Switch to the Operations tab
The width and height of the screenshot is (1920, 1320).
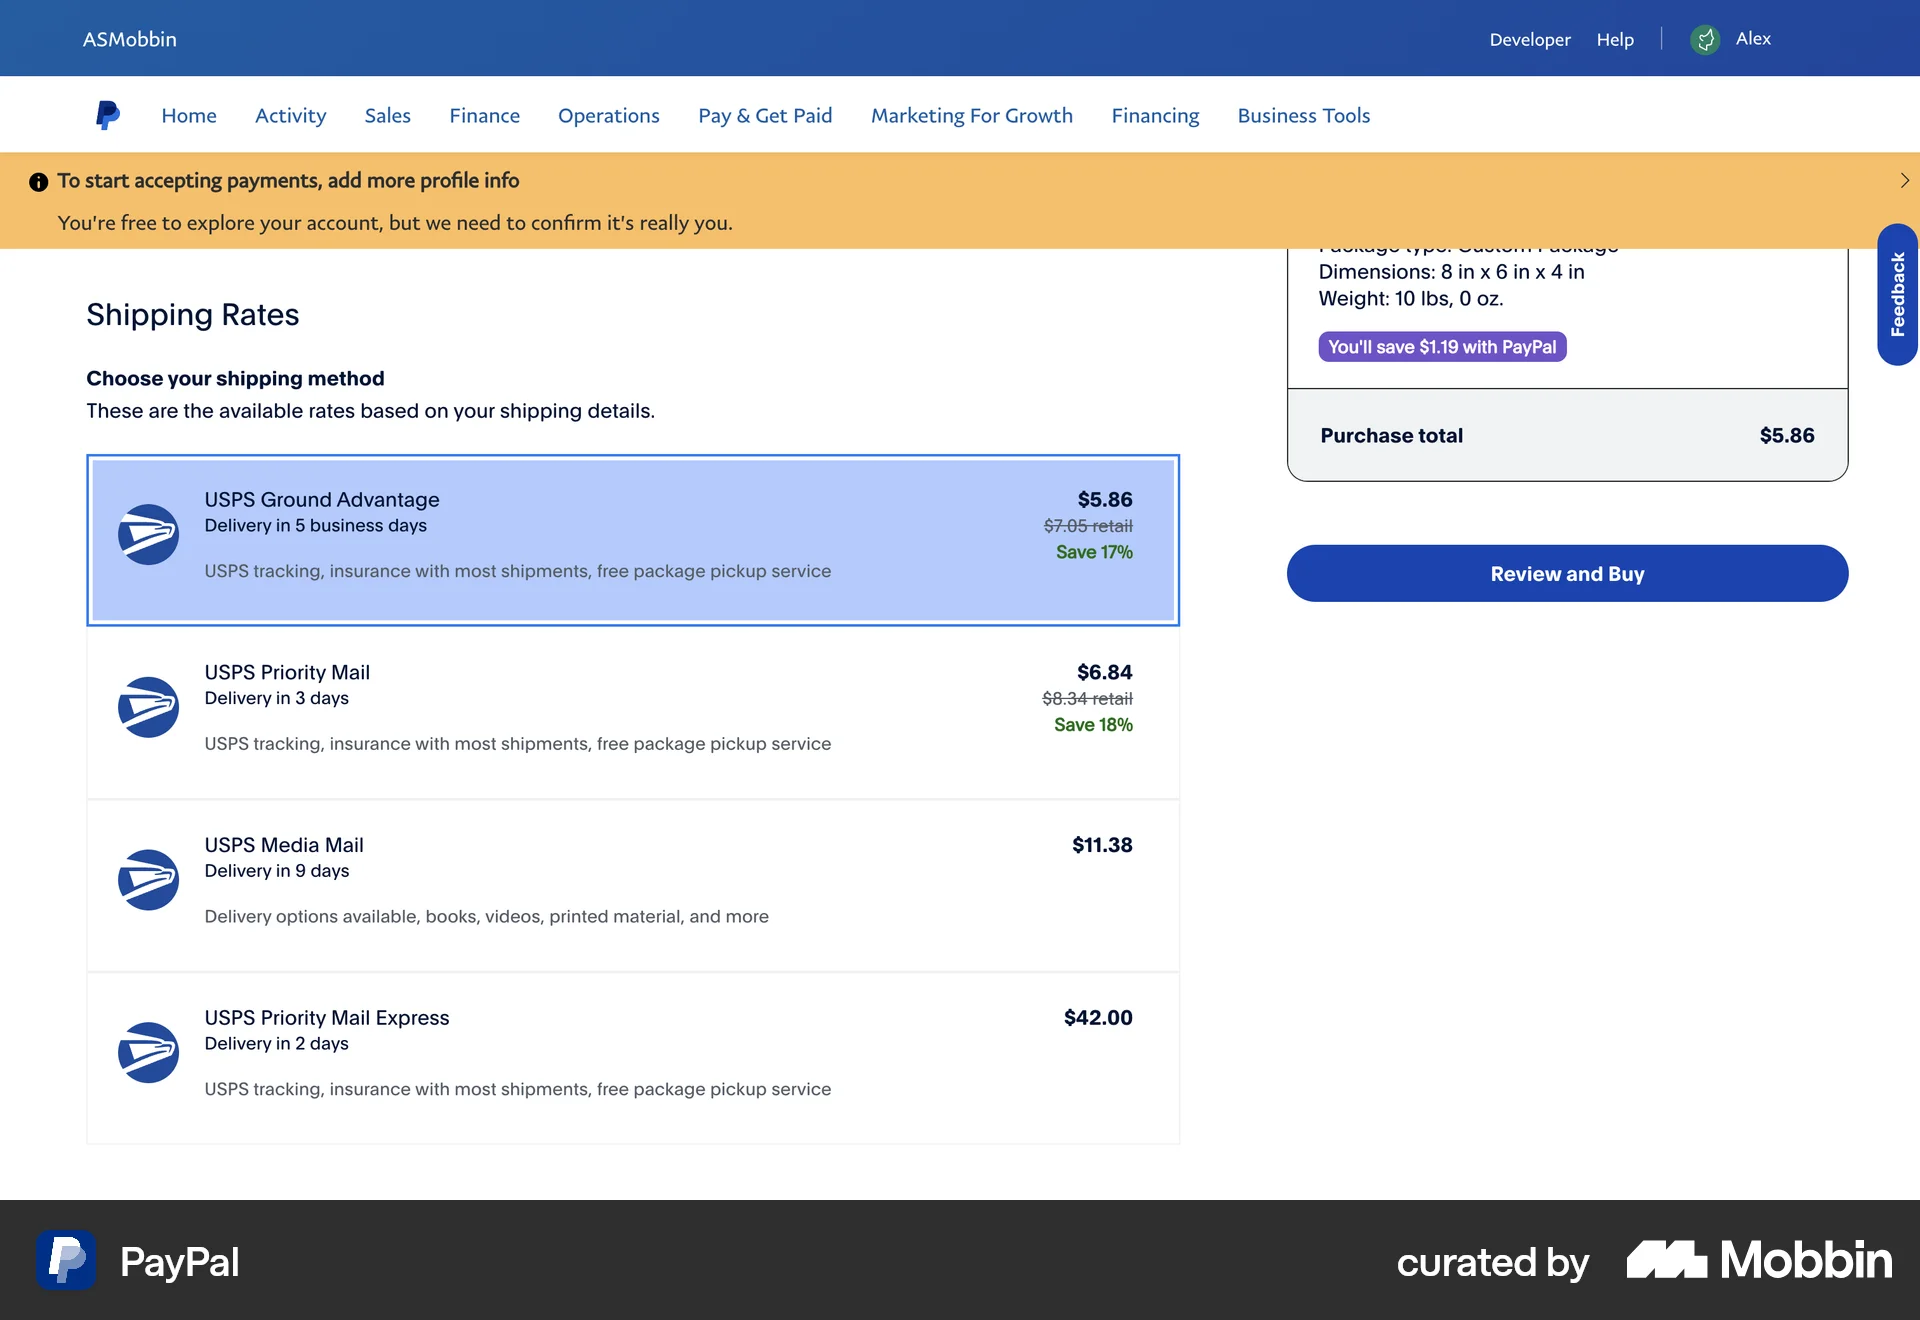point(608,115)
